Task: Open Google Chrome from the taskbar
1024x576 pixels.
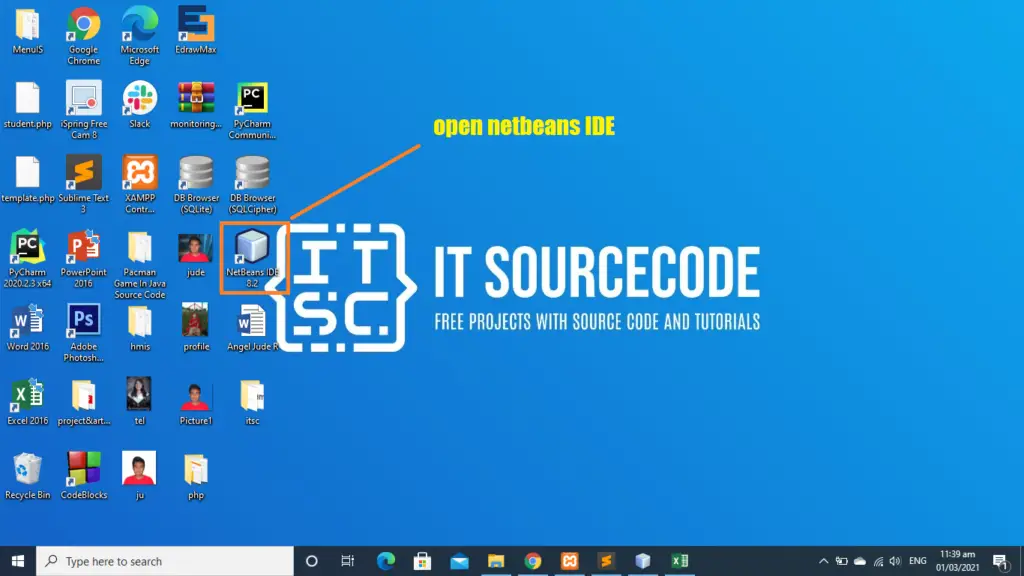Action: click(x=534, y=561)
